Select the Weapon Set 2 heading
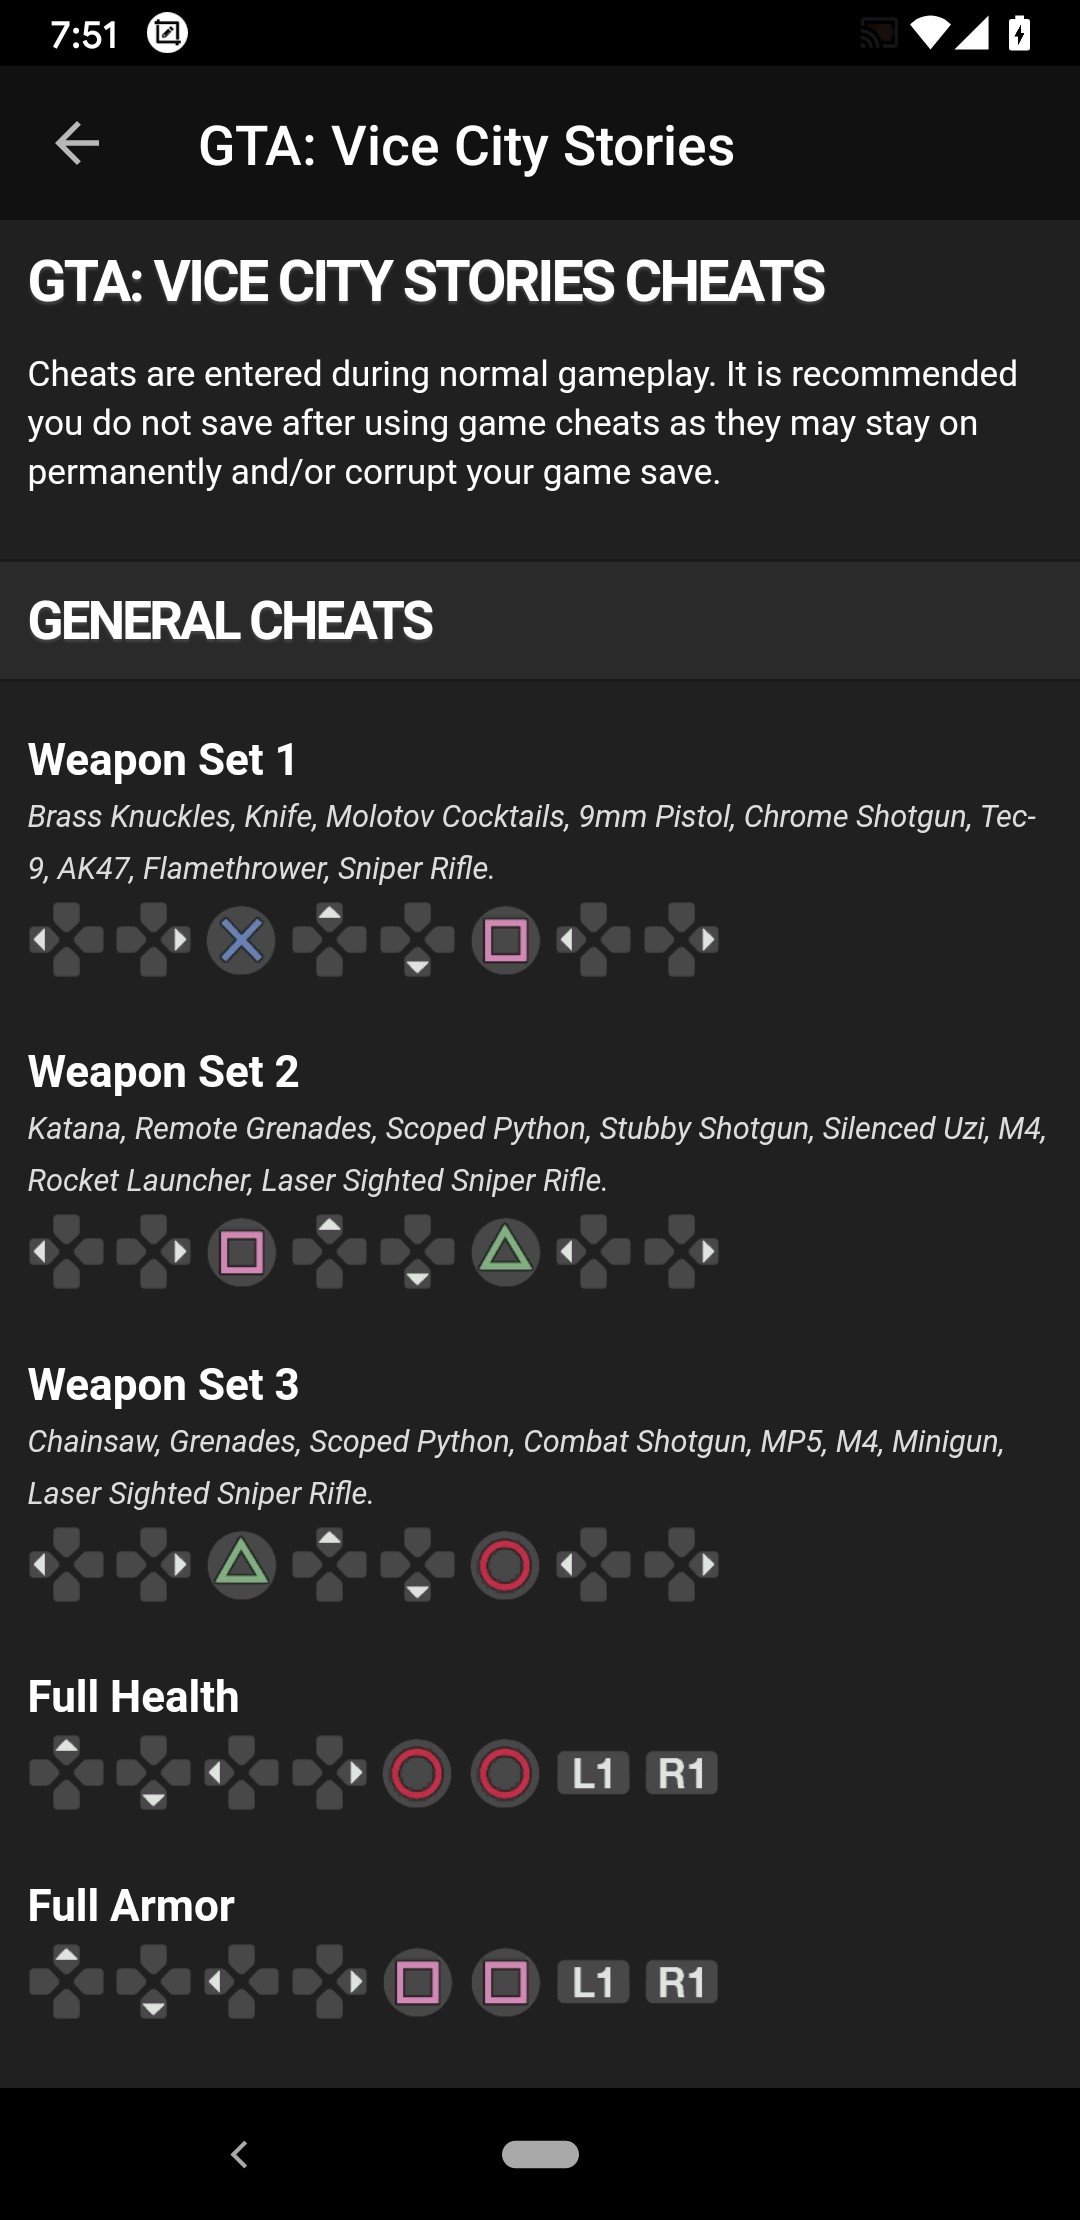 [x=163, y=1072]
